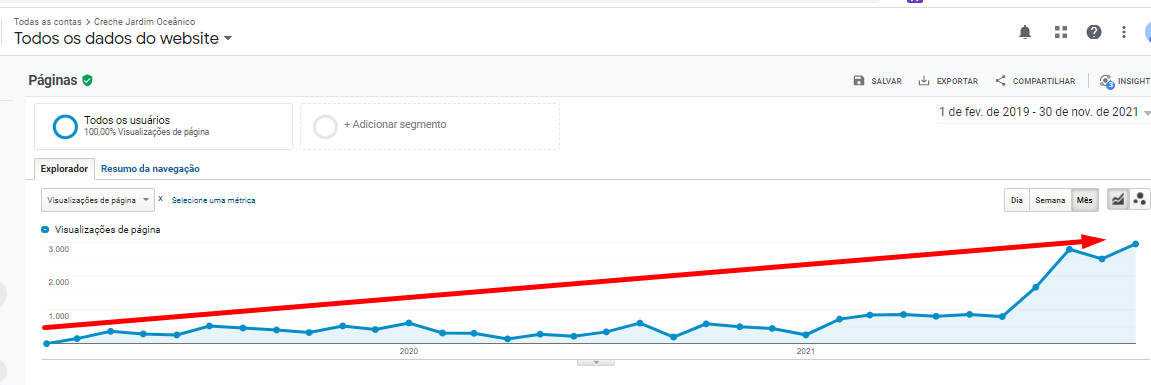The width and height of the screenshot is (1151, 385).
Task: Open the Insights icon with badge
Action: coord(1107,82)
